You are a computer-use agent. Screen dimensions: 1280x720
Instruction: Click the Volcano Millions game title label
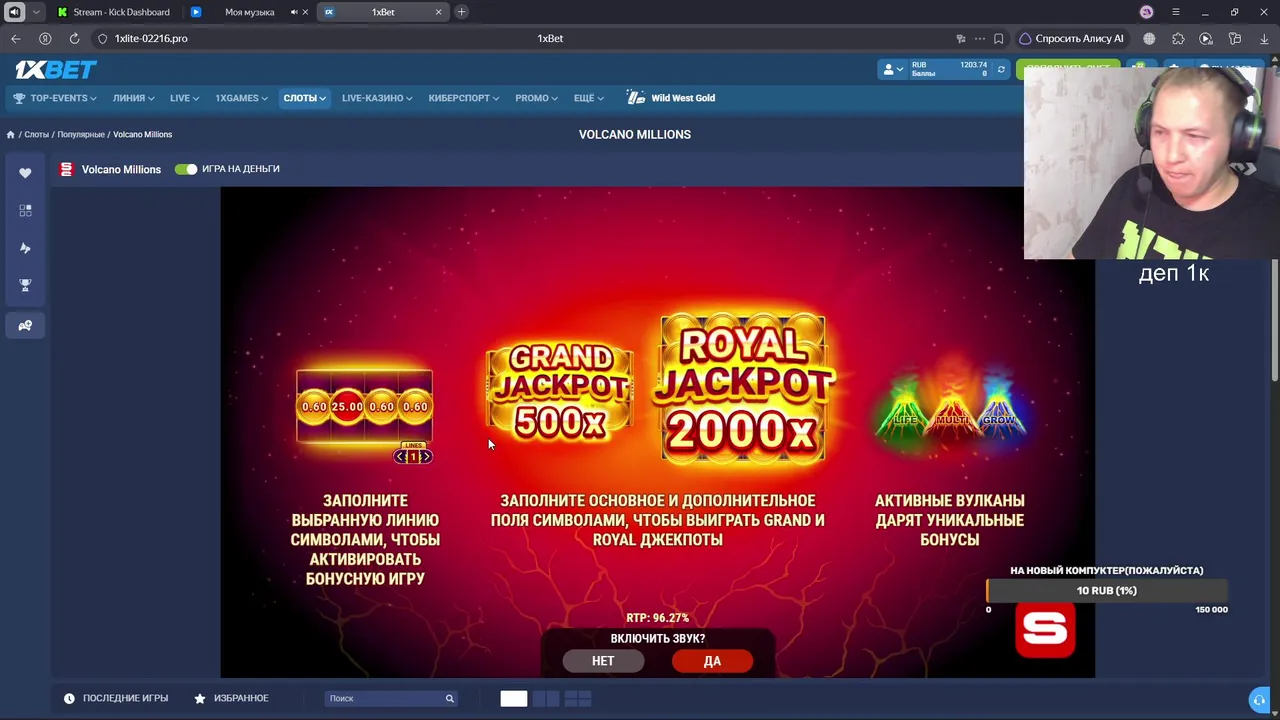121,169
